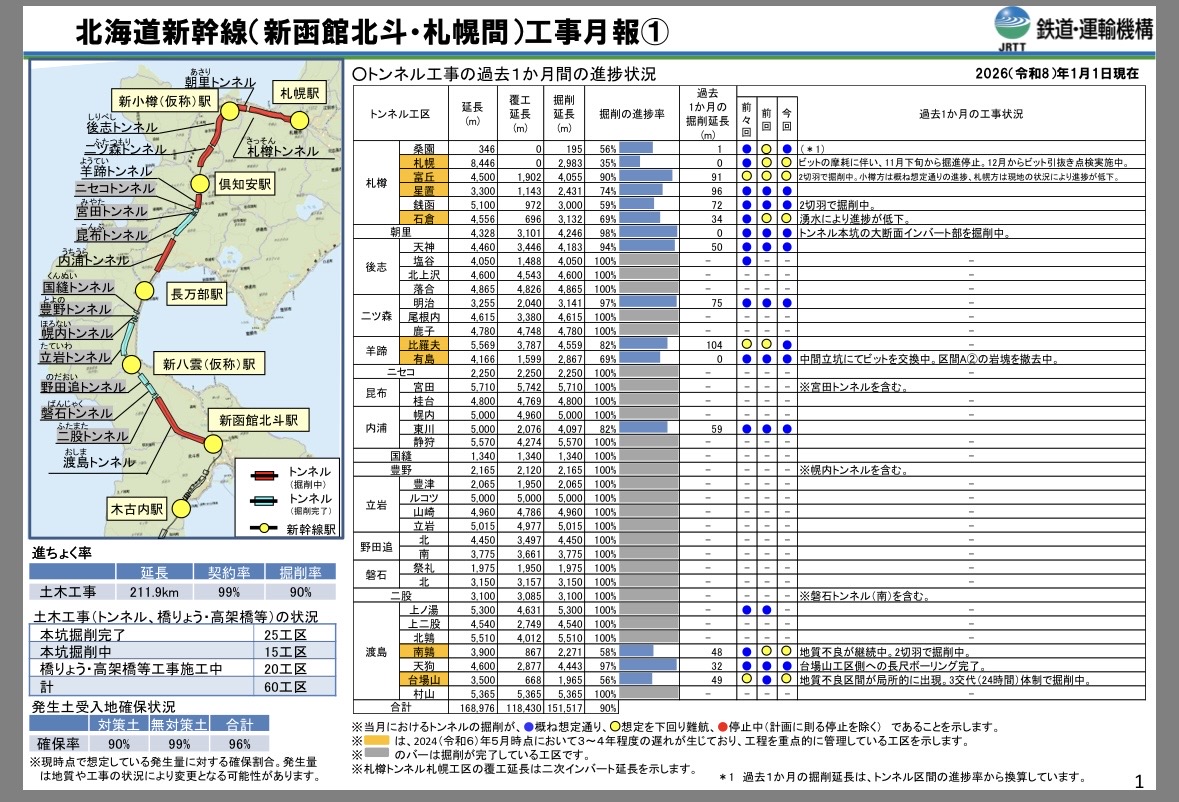Click the yellow station marker beside 木古内駅

[180, 508]
